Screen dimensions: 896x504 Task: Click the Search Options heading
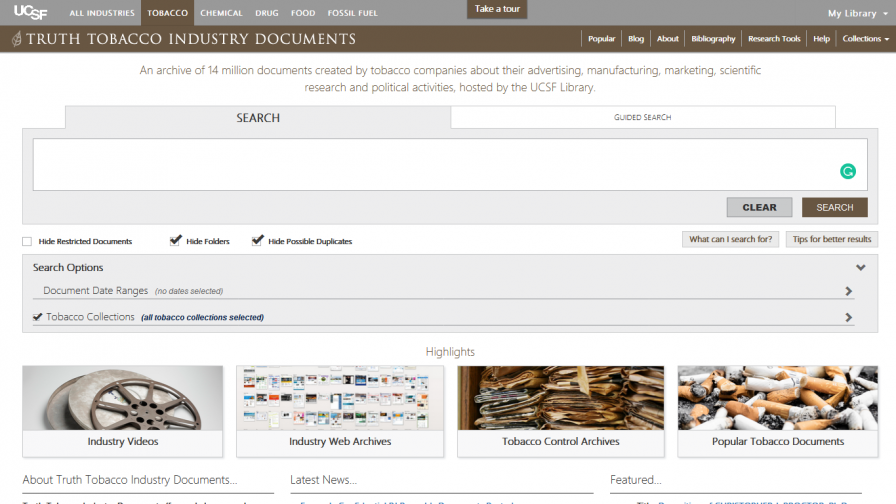[x=68, y=267]
